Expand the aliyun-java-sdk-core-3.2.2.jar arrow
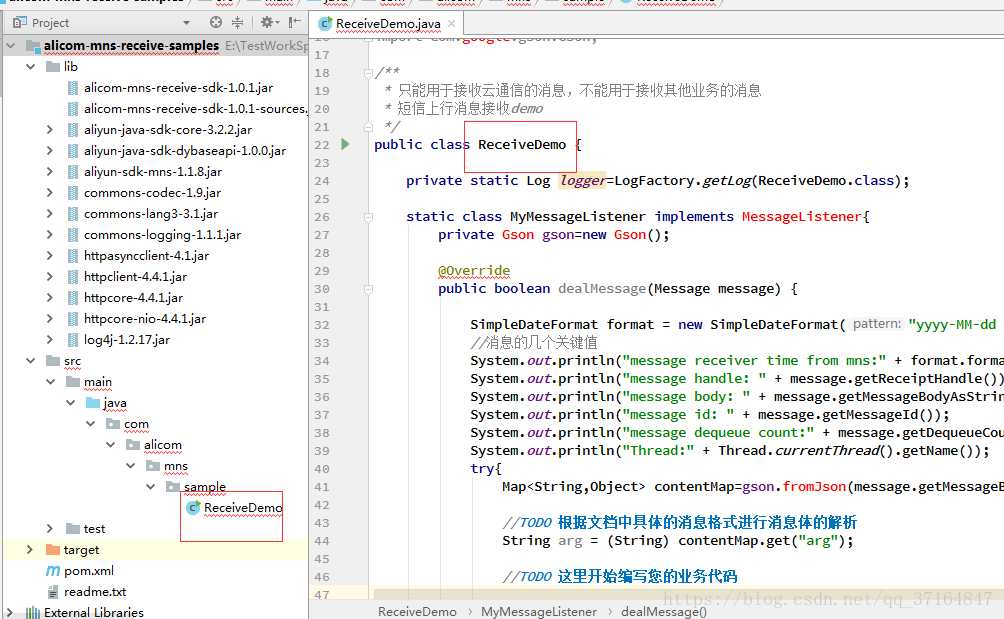Image resolution: width=1004 pixels, height=619 pixels. (50, 129)
